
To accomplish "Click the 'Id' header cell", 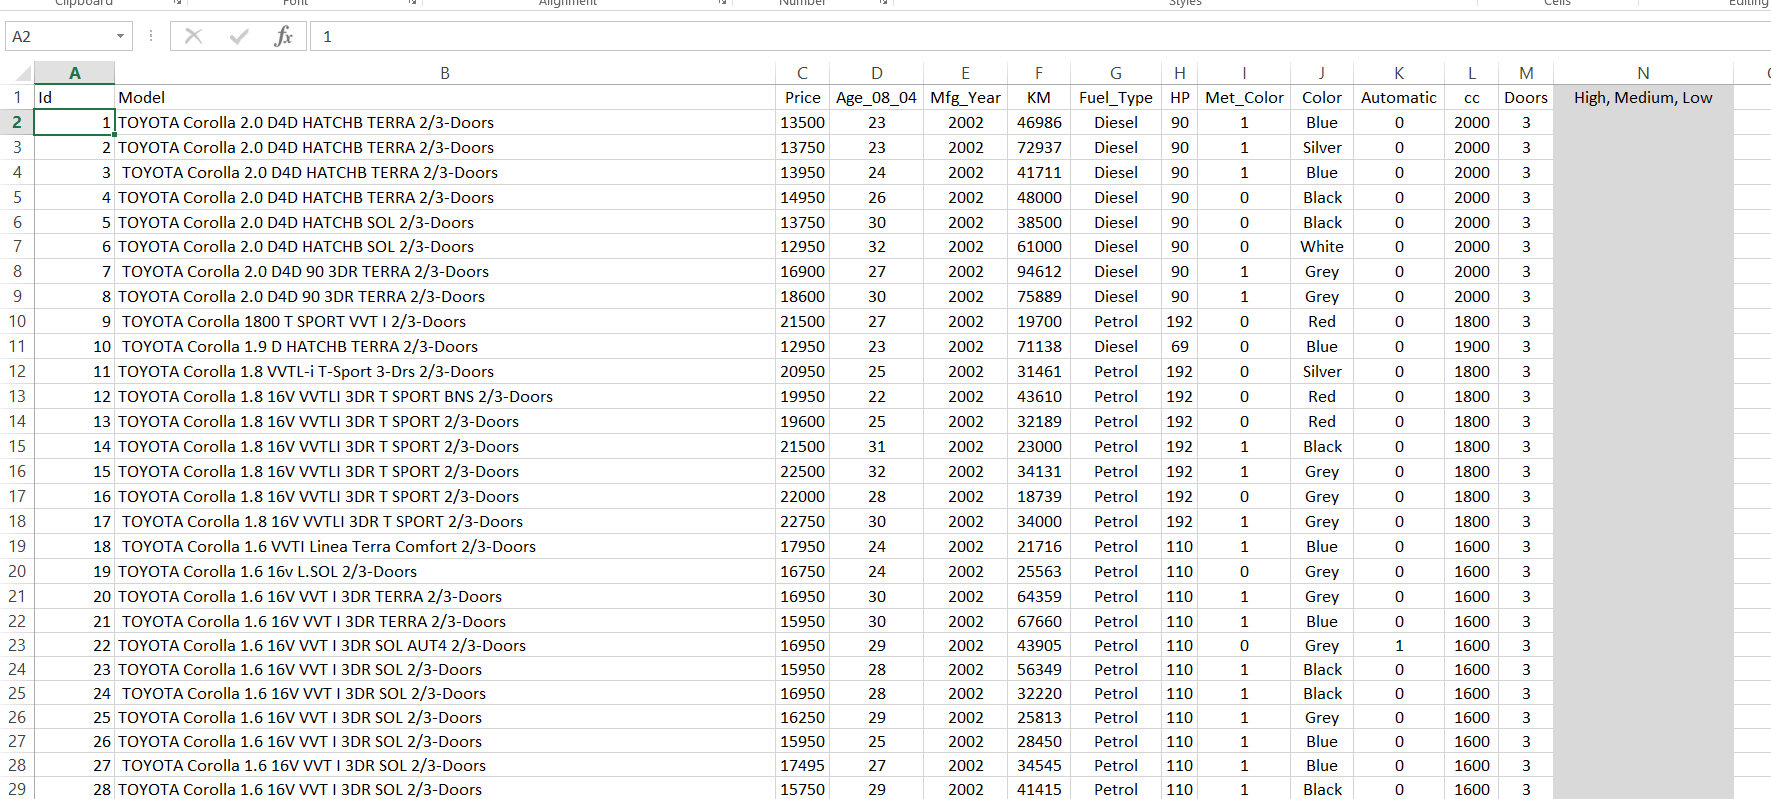I will pos(75,97).
